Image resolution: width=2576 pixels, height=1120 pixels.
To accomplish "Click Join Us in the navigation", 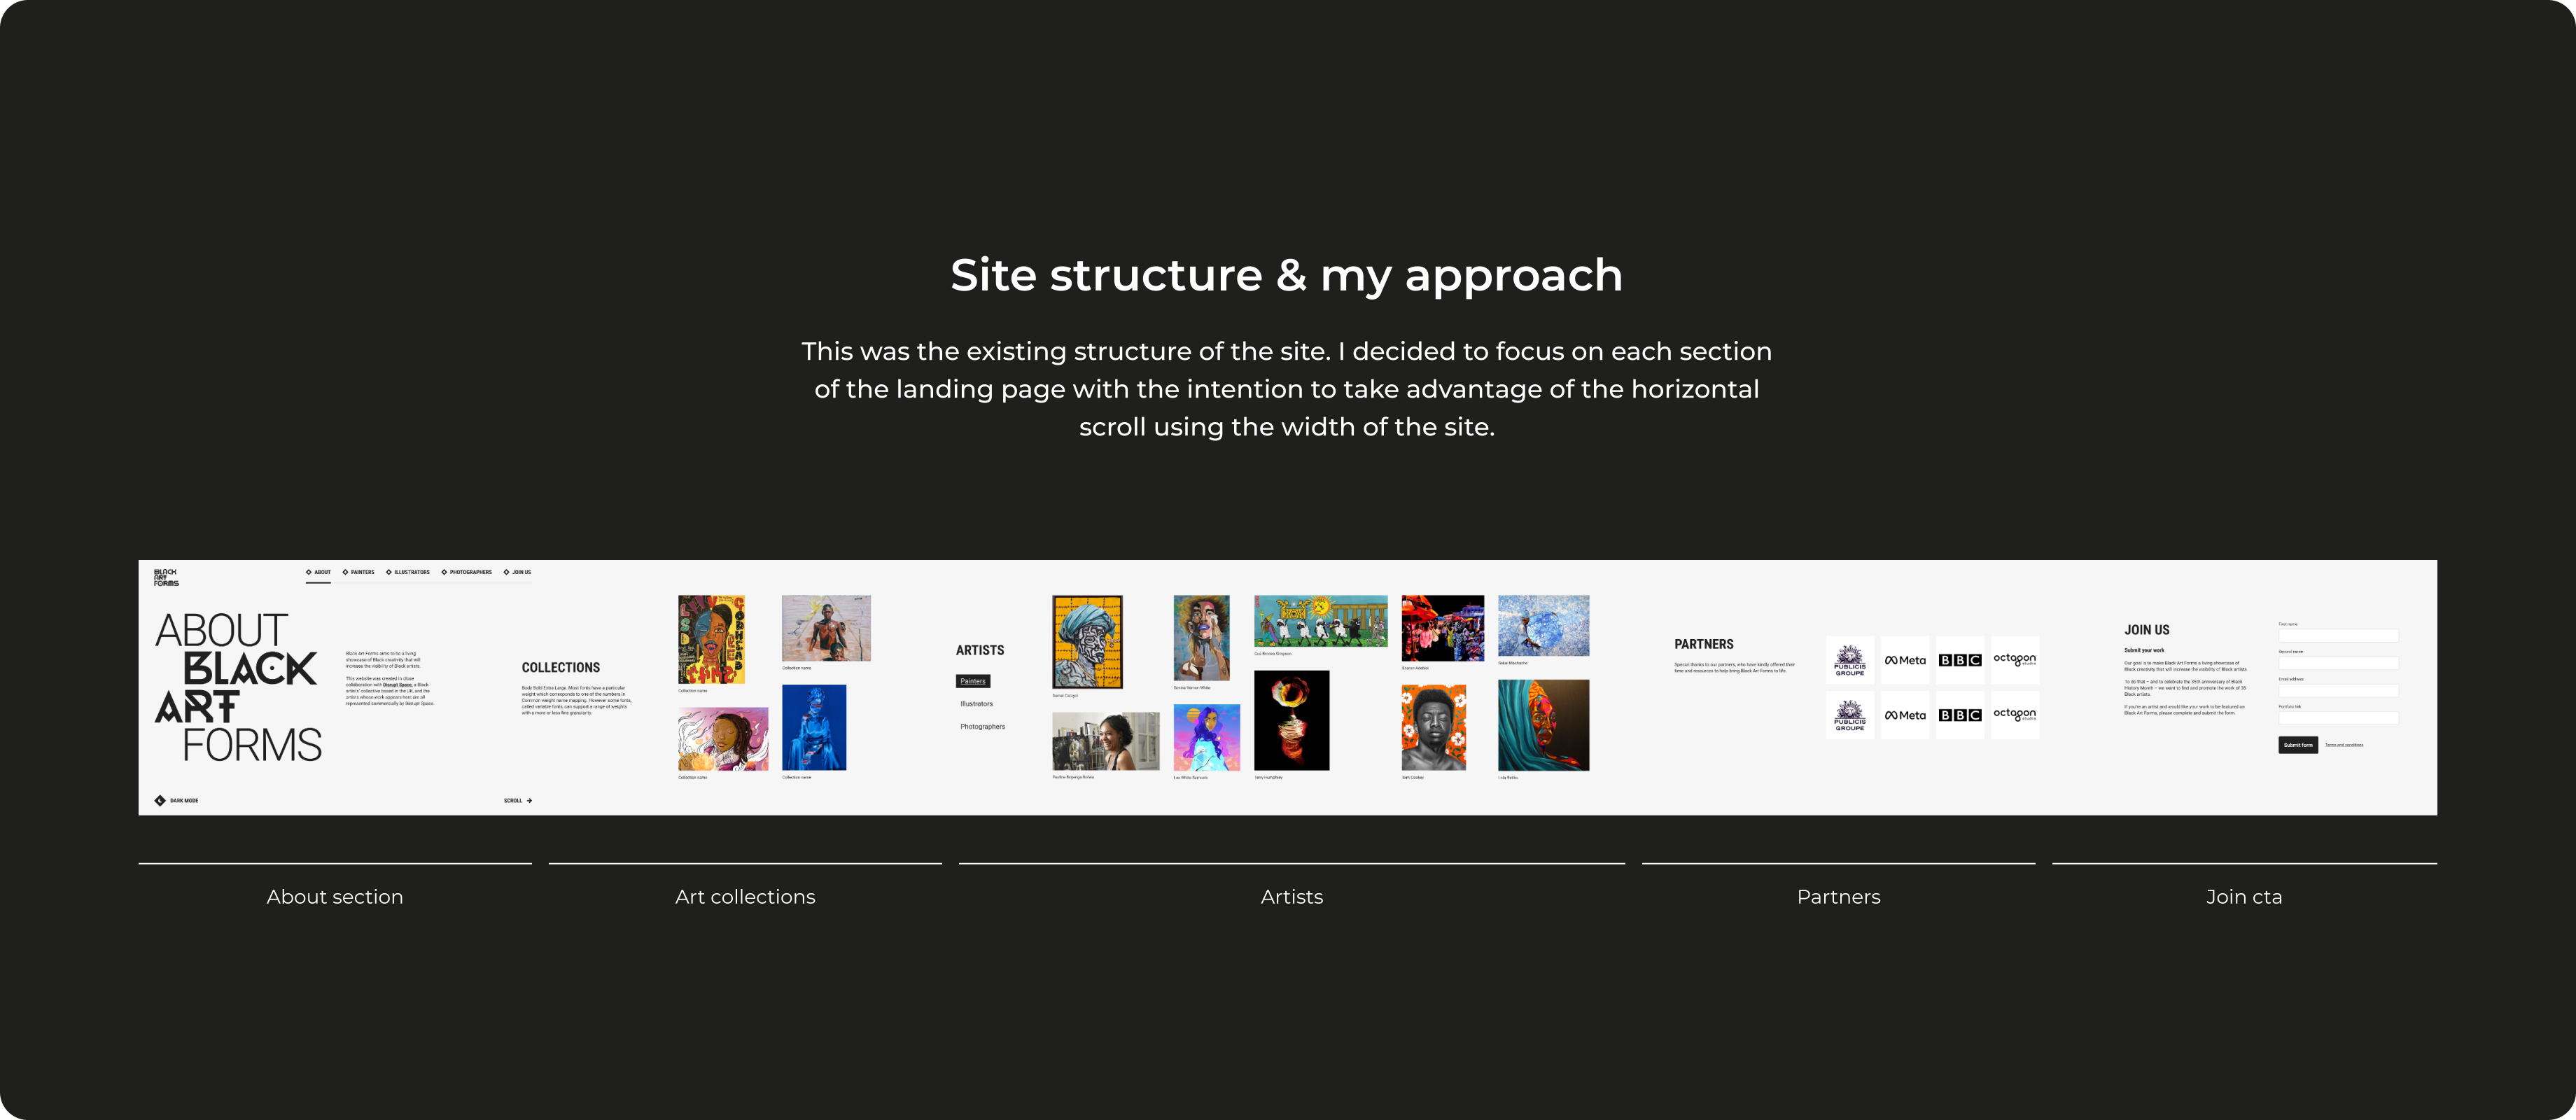I will tap(518, 573).
